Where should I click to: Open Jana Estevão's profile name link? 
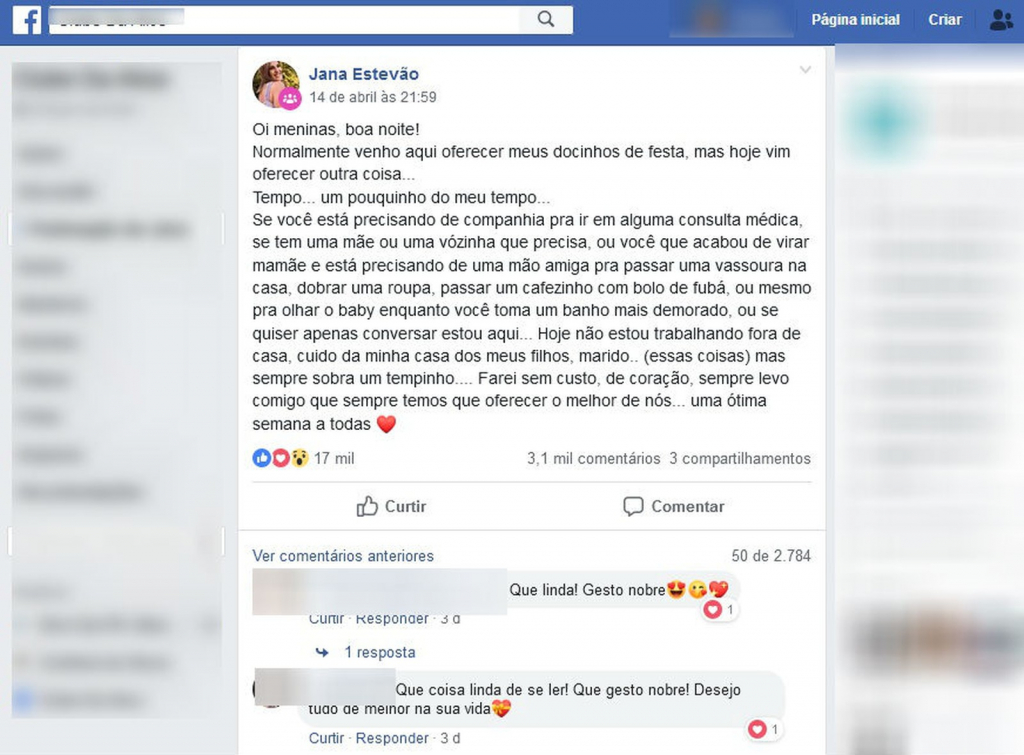[x=364, y=74]
